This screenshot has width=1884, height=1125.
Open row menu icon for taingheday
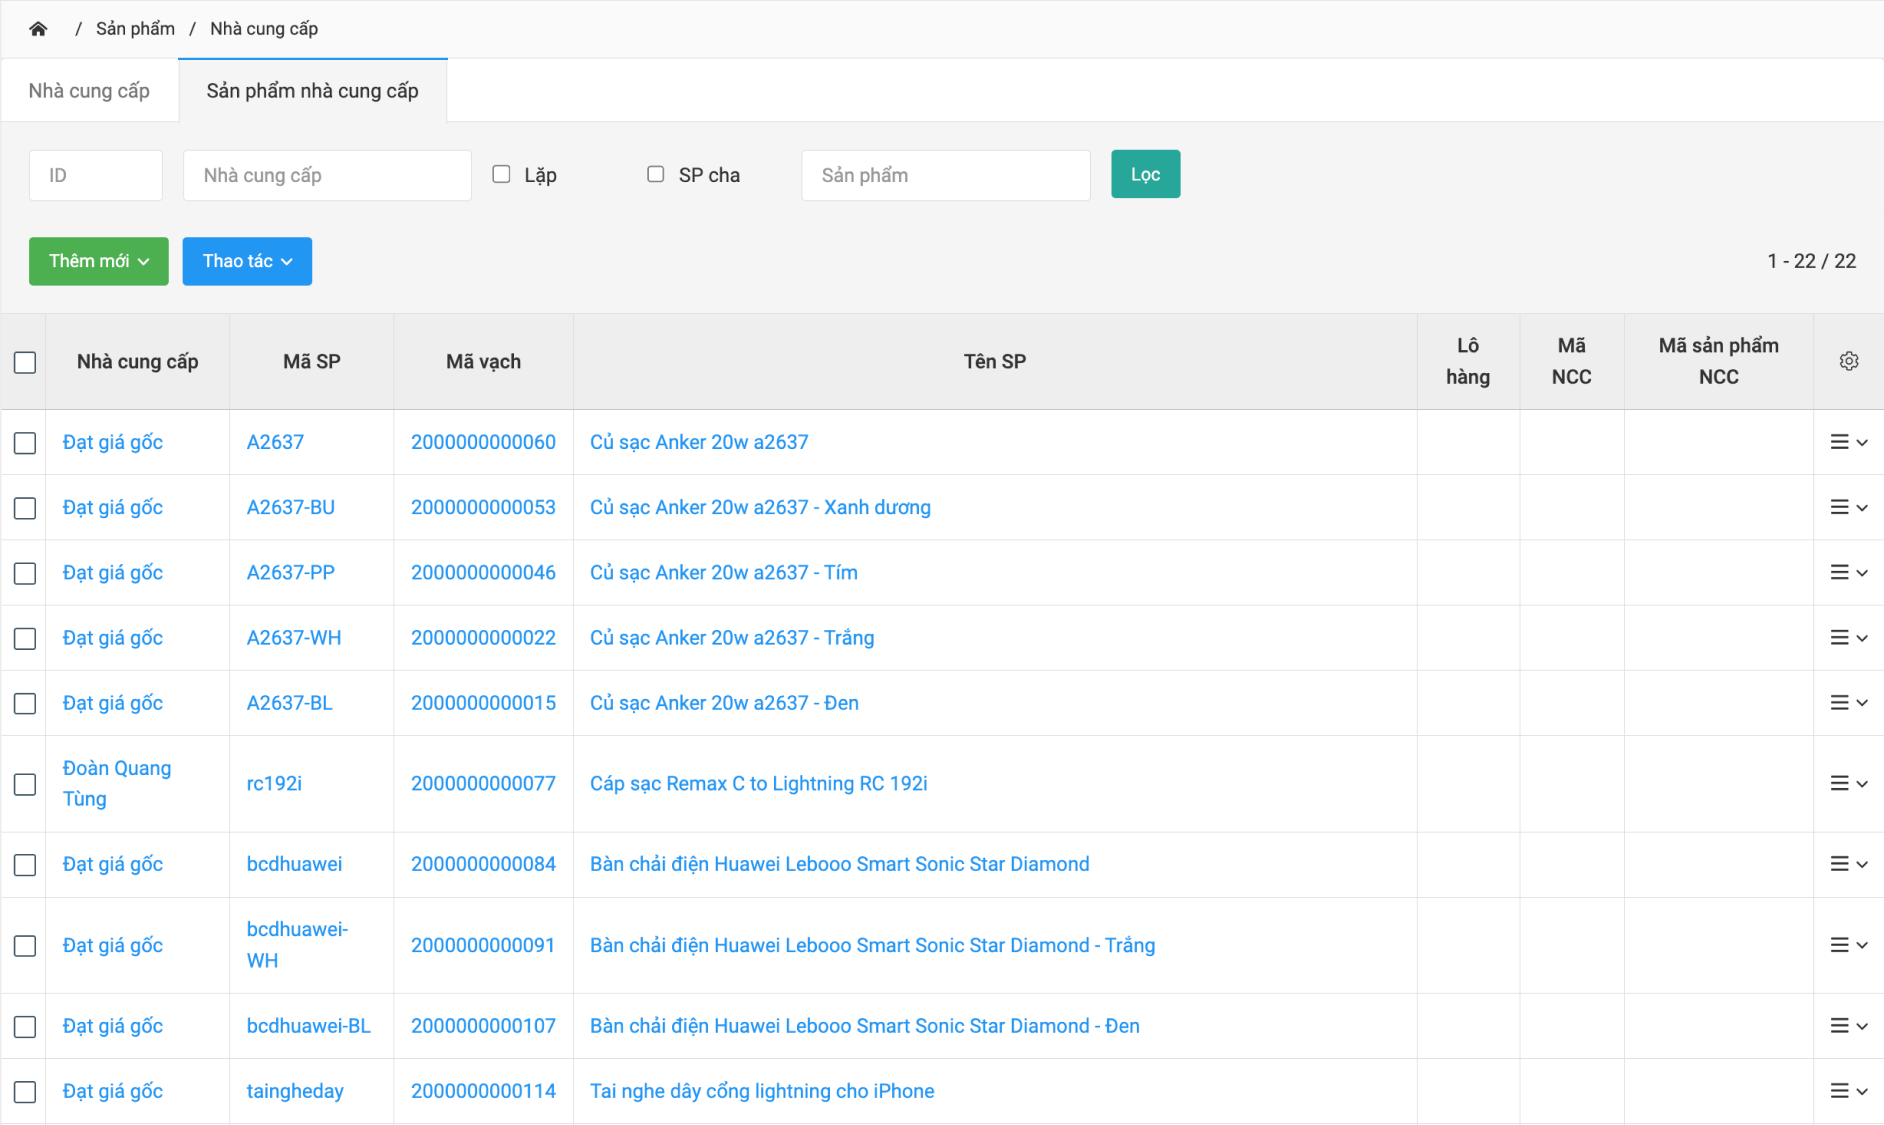coord(1848,1091)
